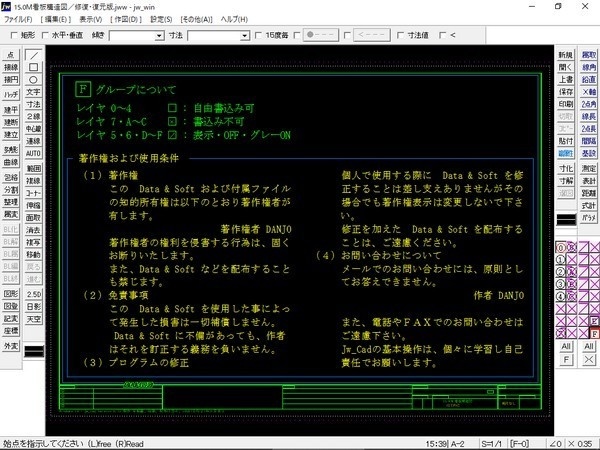Select the 曲線 curve tool
The height and width of the screenshot is (450, 600).
(x=11, y=162)
